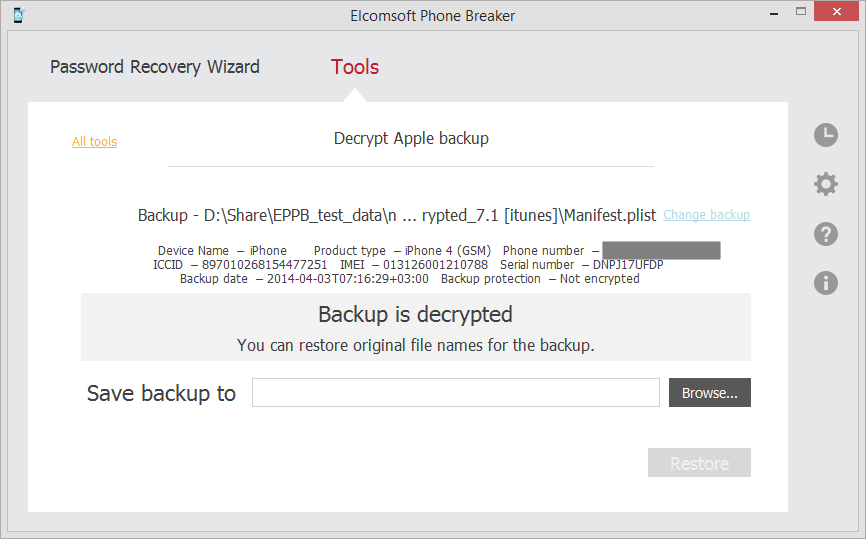
Task: Click the Change backup link
Action: (x=706, y=215)
